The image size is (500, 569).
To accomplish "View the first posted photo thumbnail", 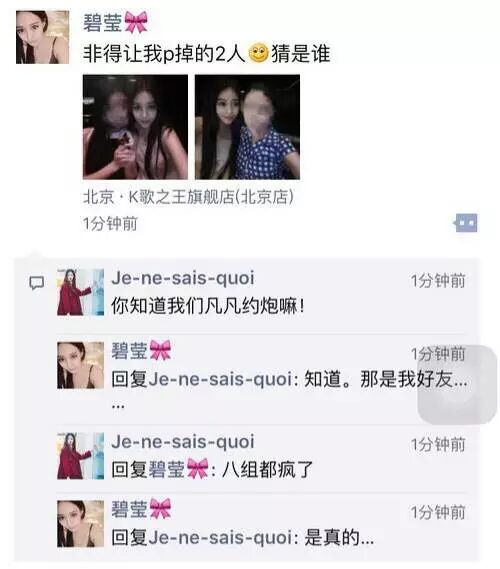I will (x=135, y=127).
